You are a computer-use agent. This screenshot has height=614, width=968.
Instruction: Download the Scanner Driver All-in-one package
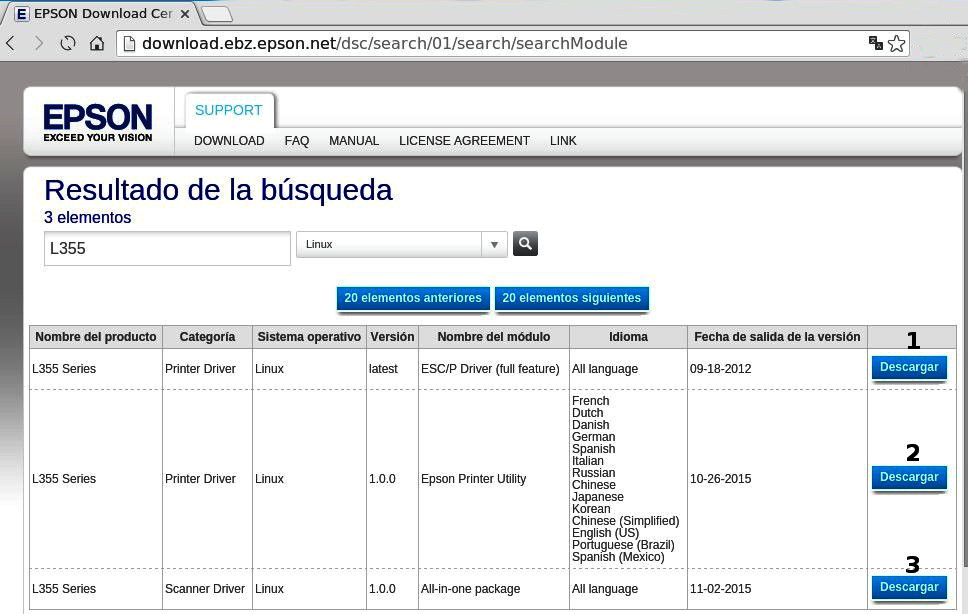click(x=909, y=587)
